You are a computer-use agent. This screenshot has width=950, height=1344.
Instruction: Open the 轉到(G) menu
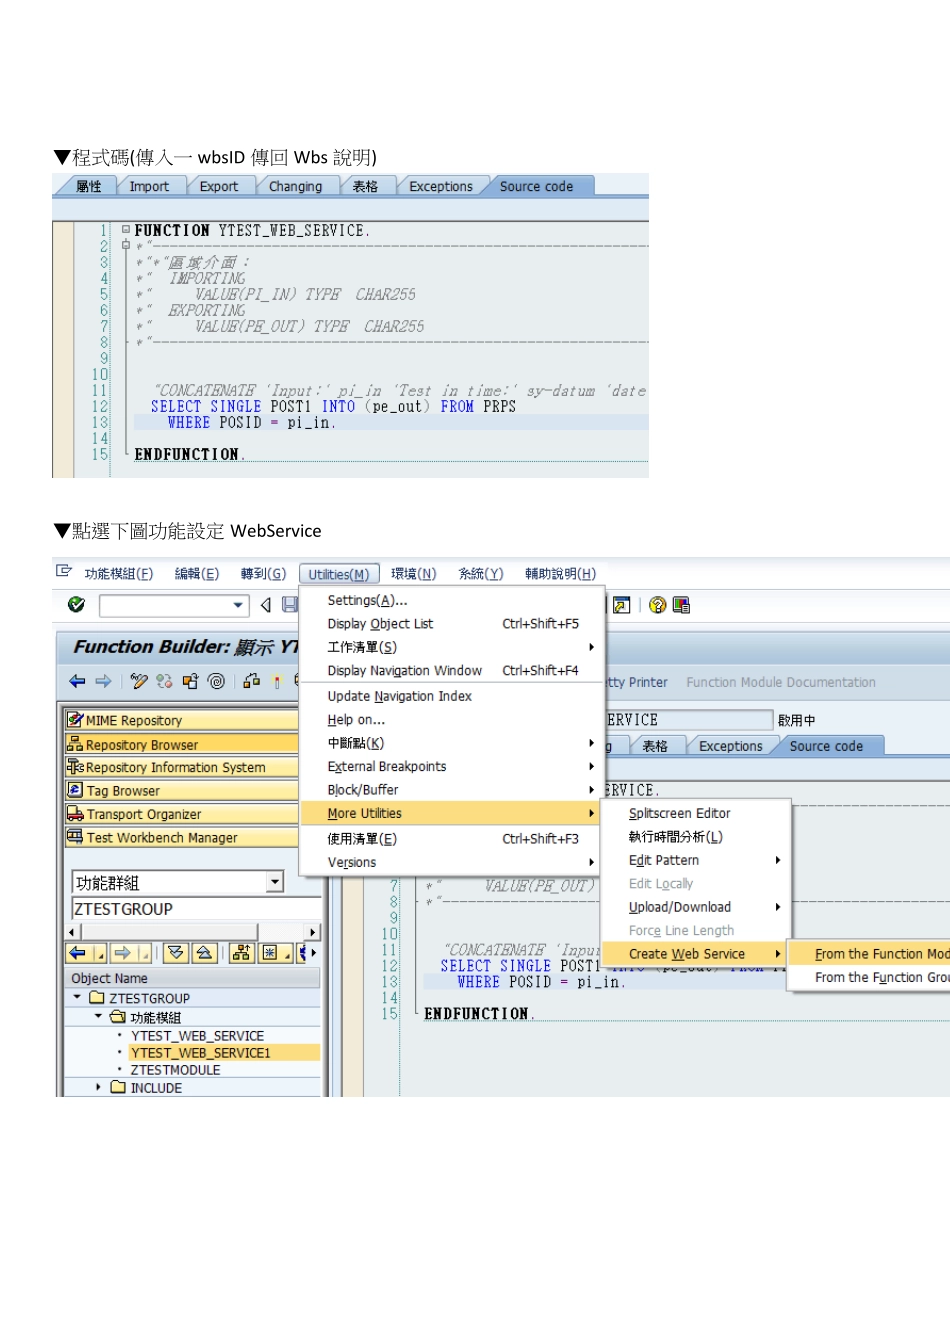pos(263,574)
